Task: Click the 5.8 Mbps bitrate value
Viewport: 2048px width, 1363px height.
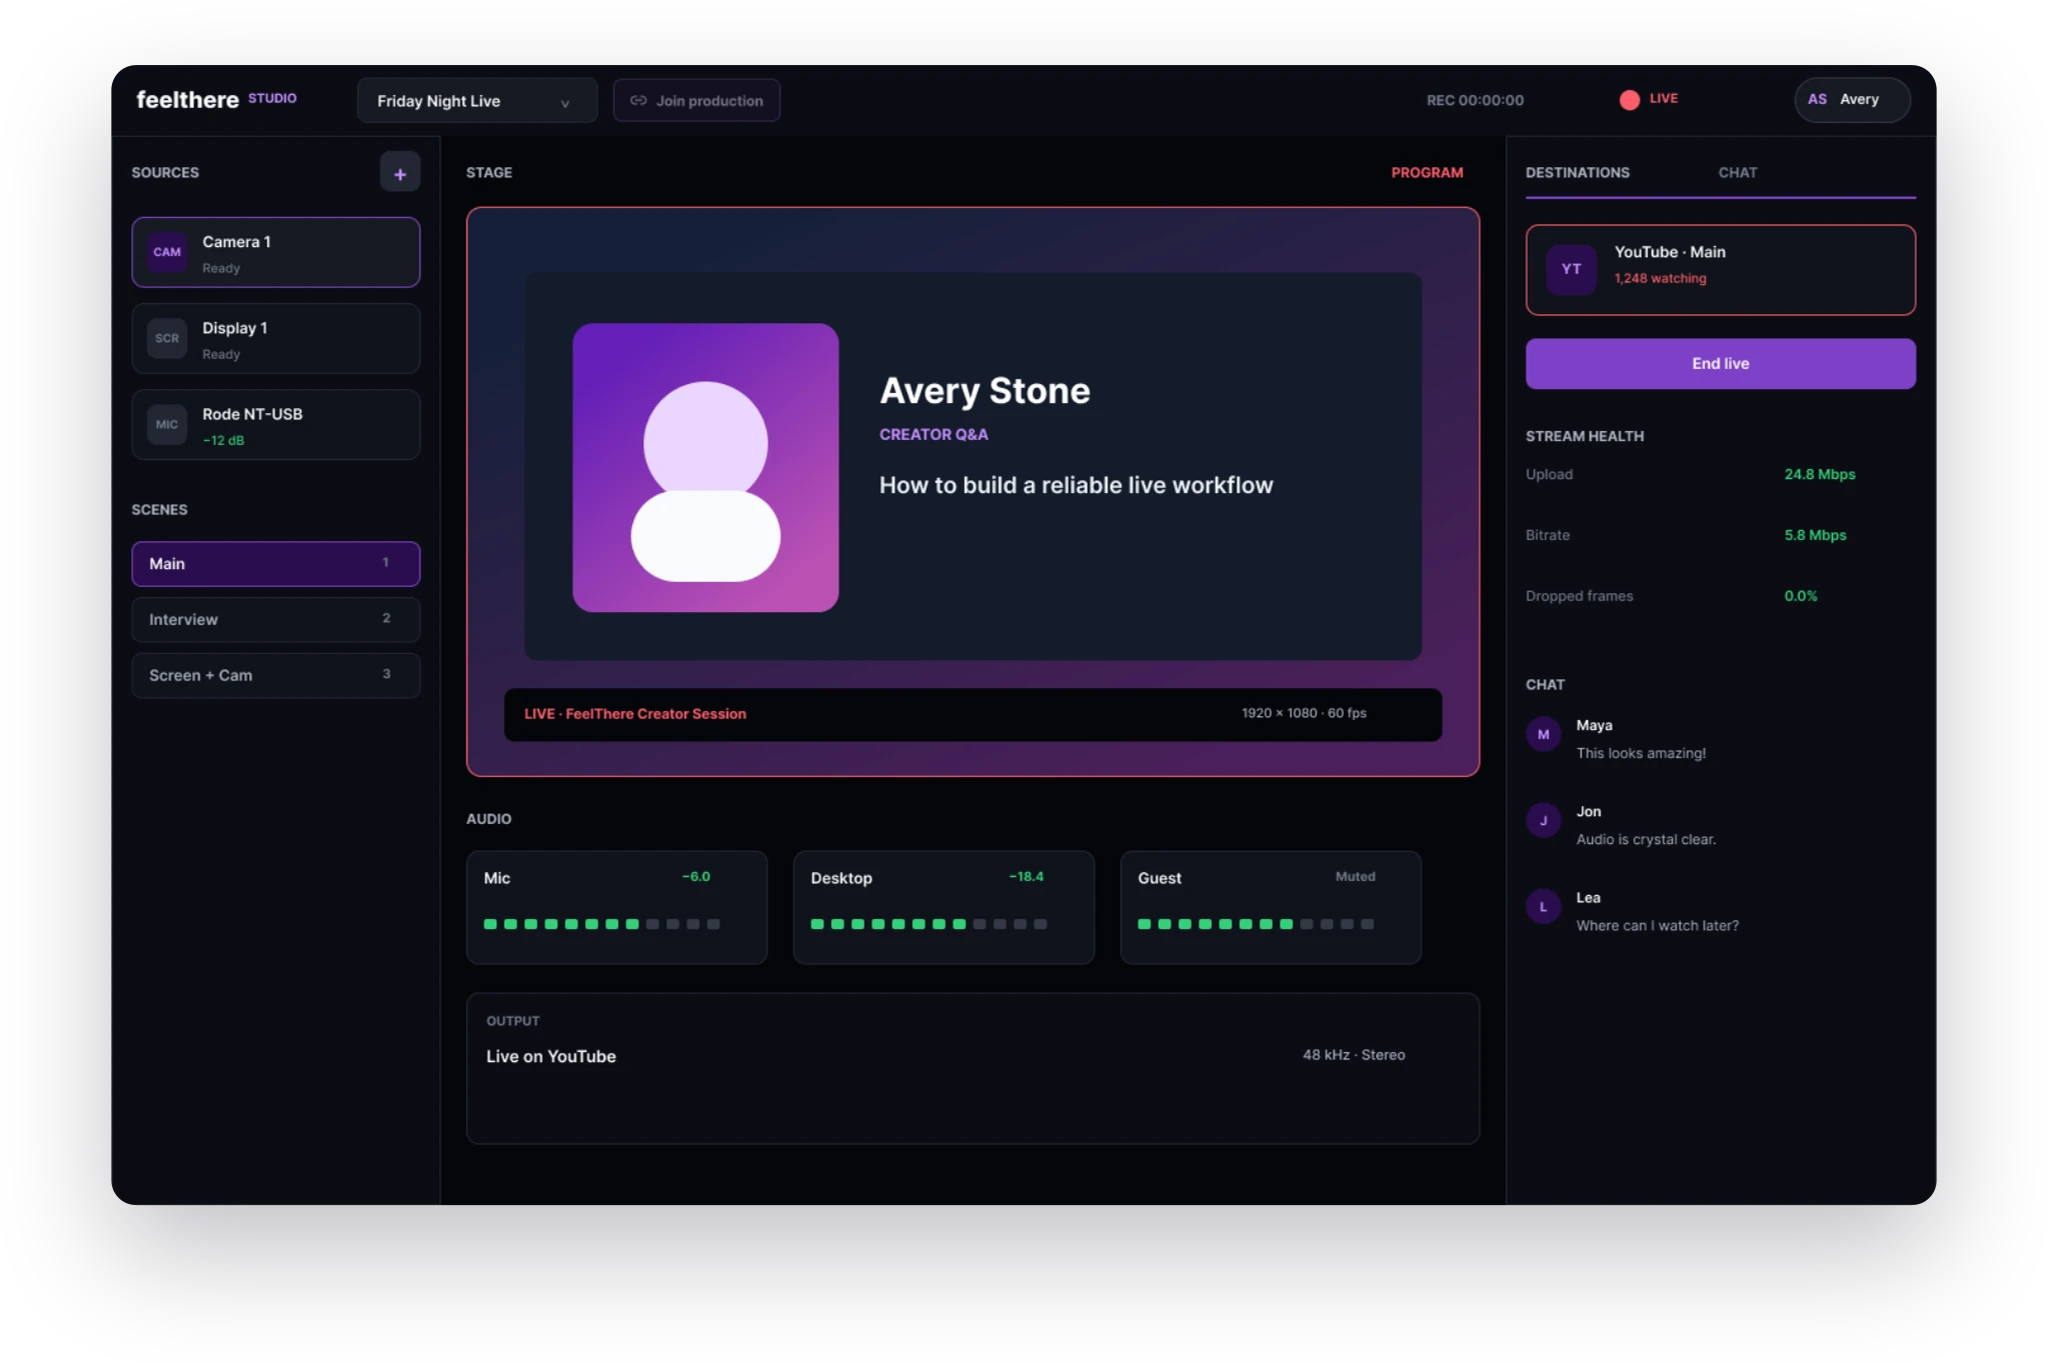Action: point(1815,535)
